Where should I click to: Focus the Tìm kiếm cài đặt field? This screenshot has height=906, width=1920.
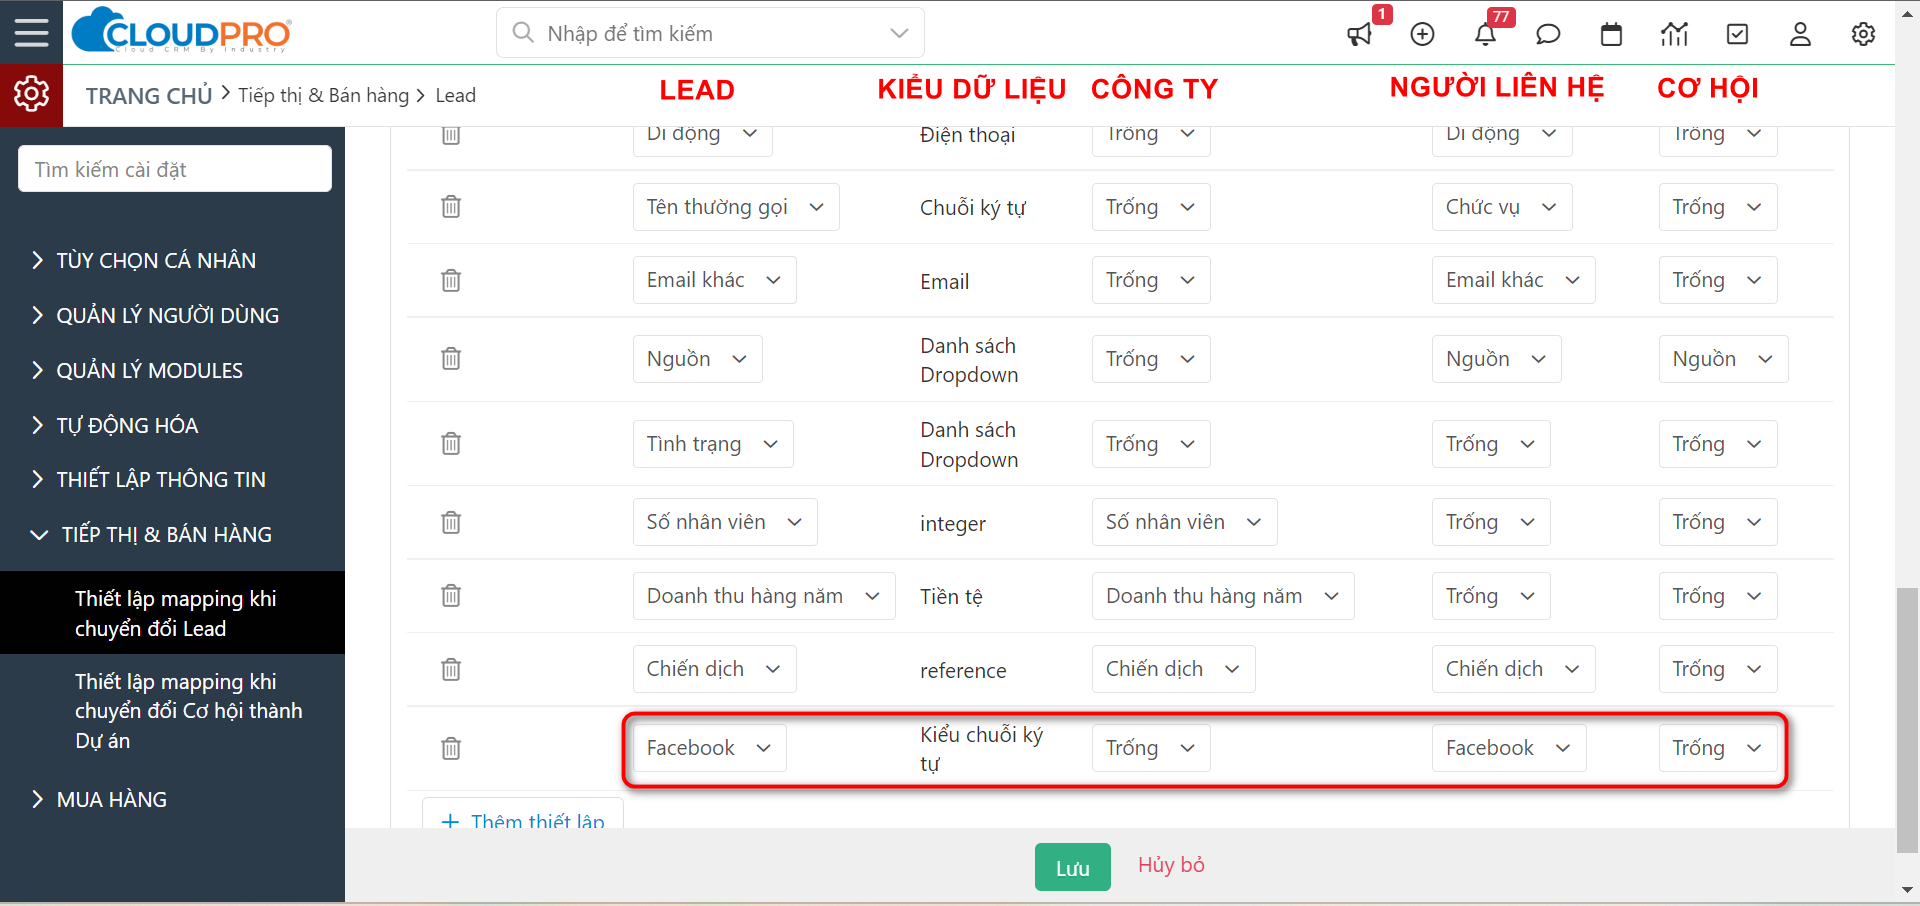tap(175, 169)
